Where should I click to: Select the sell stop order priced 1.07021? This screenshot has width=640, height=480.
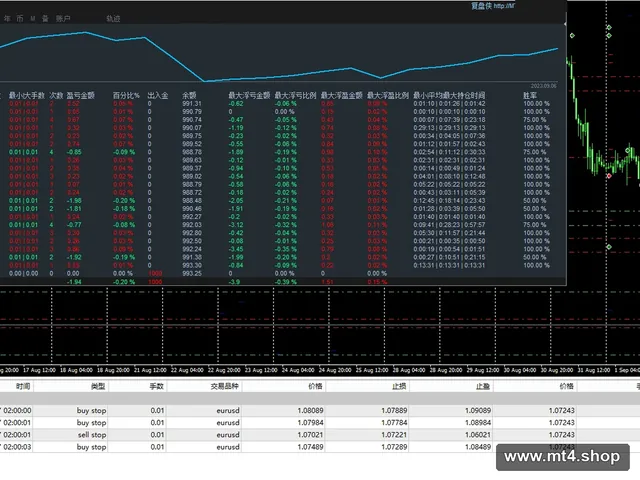click(x=320, y=435)
